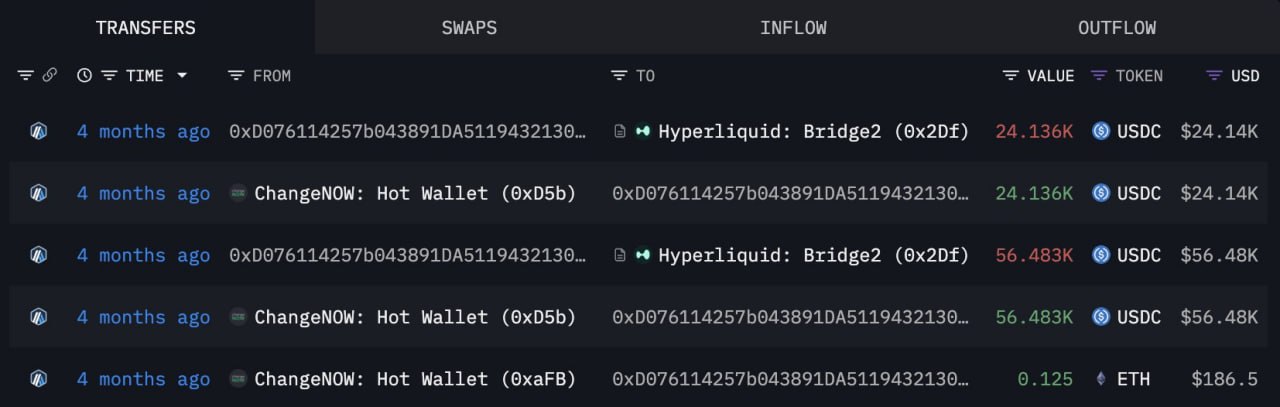Click the TRANSFERS tab

pyautogui.click(x=145, y=28)
